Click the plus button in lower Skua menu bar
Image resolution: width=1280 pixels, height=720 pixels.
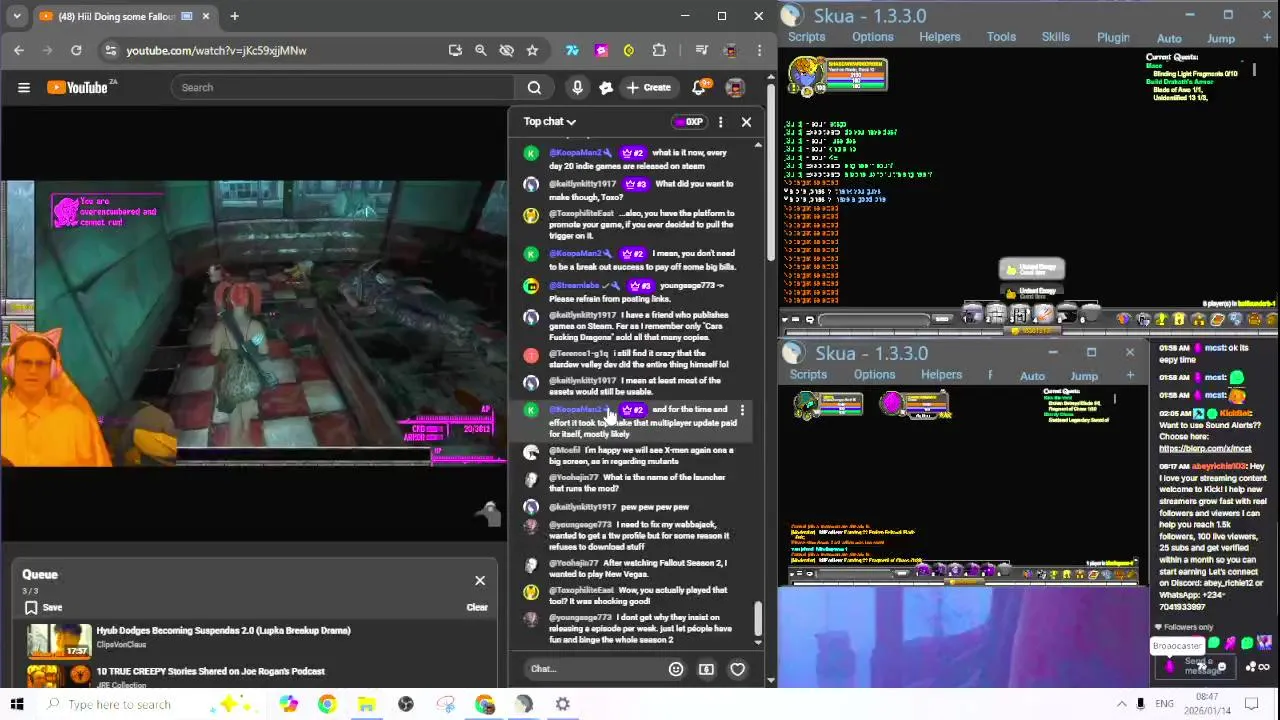[x=1130, y=375]
